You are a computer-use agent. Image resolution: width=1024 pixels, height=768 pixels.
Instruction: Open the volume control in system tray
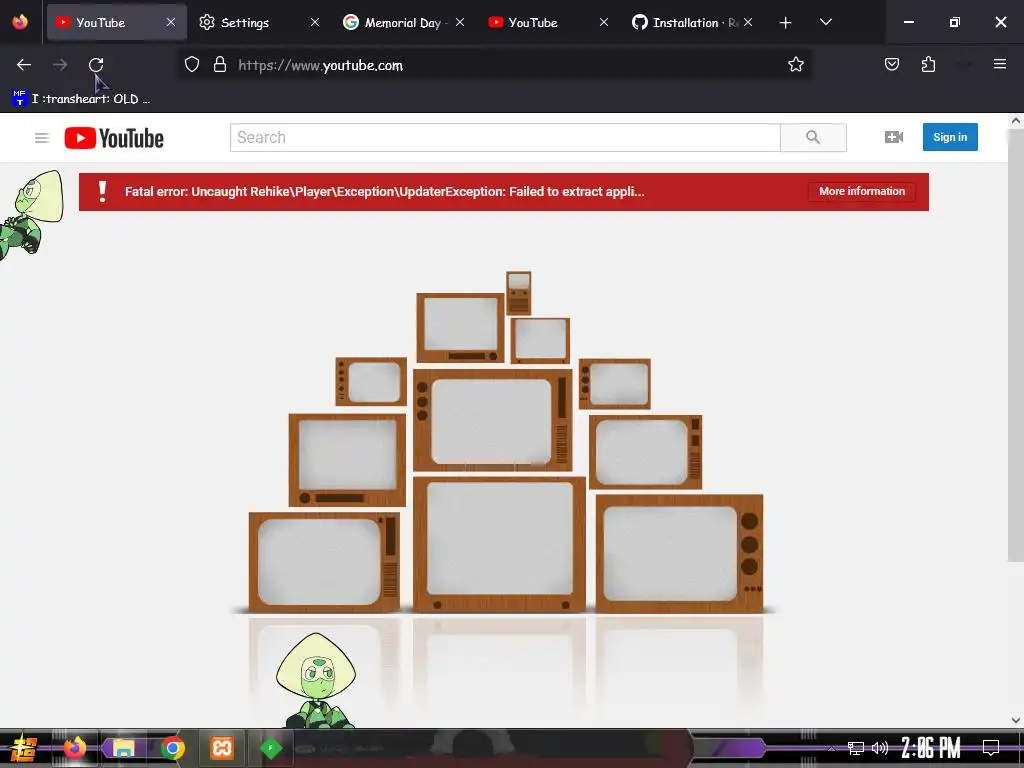[x=880, y=748]
